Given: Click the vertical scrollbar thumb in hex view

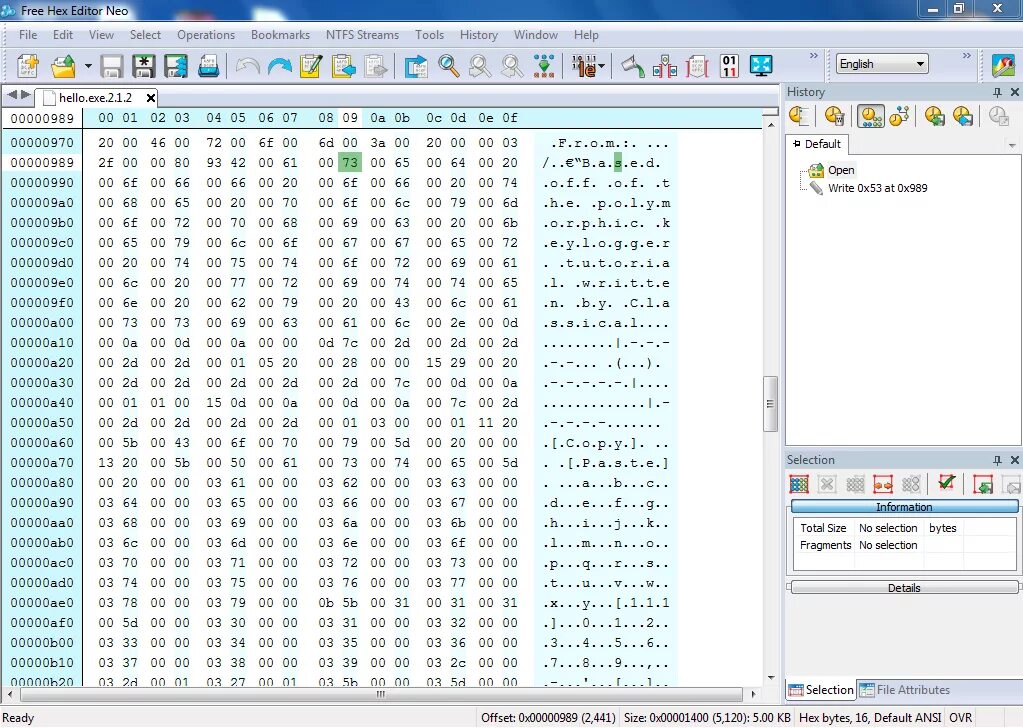Looking at the screenshot, I should 771,404.
